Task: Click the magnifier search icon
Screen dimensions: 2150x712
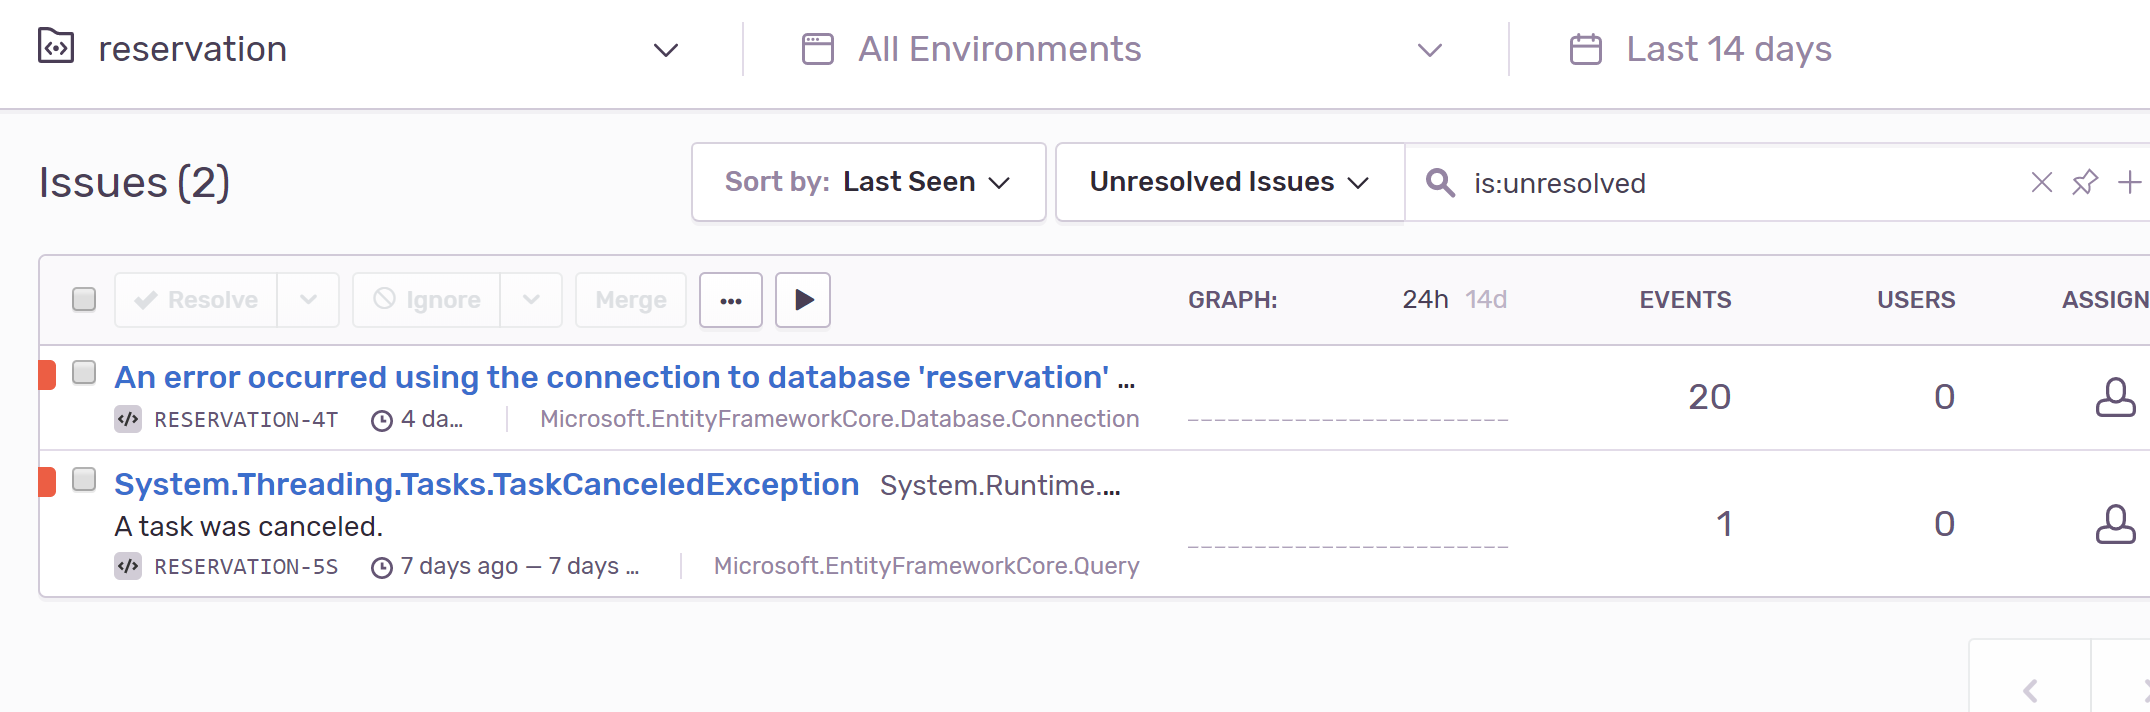Action: coord(1440,182)
